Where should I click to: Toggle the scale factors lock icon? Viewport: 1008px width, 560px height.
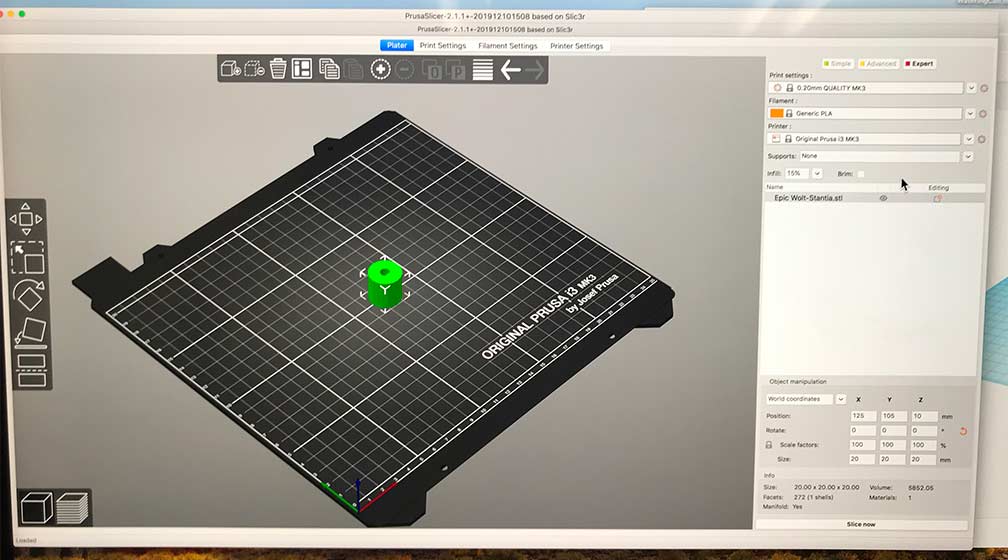click(x=768, y=445)
